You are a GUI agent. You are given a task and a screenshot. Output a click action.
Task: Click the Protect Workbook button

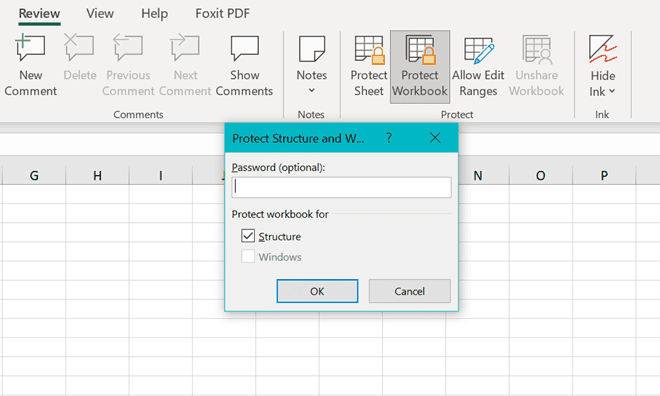pos(420,66)
